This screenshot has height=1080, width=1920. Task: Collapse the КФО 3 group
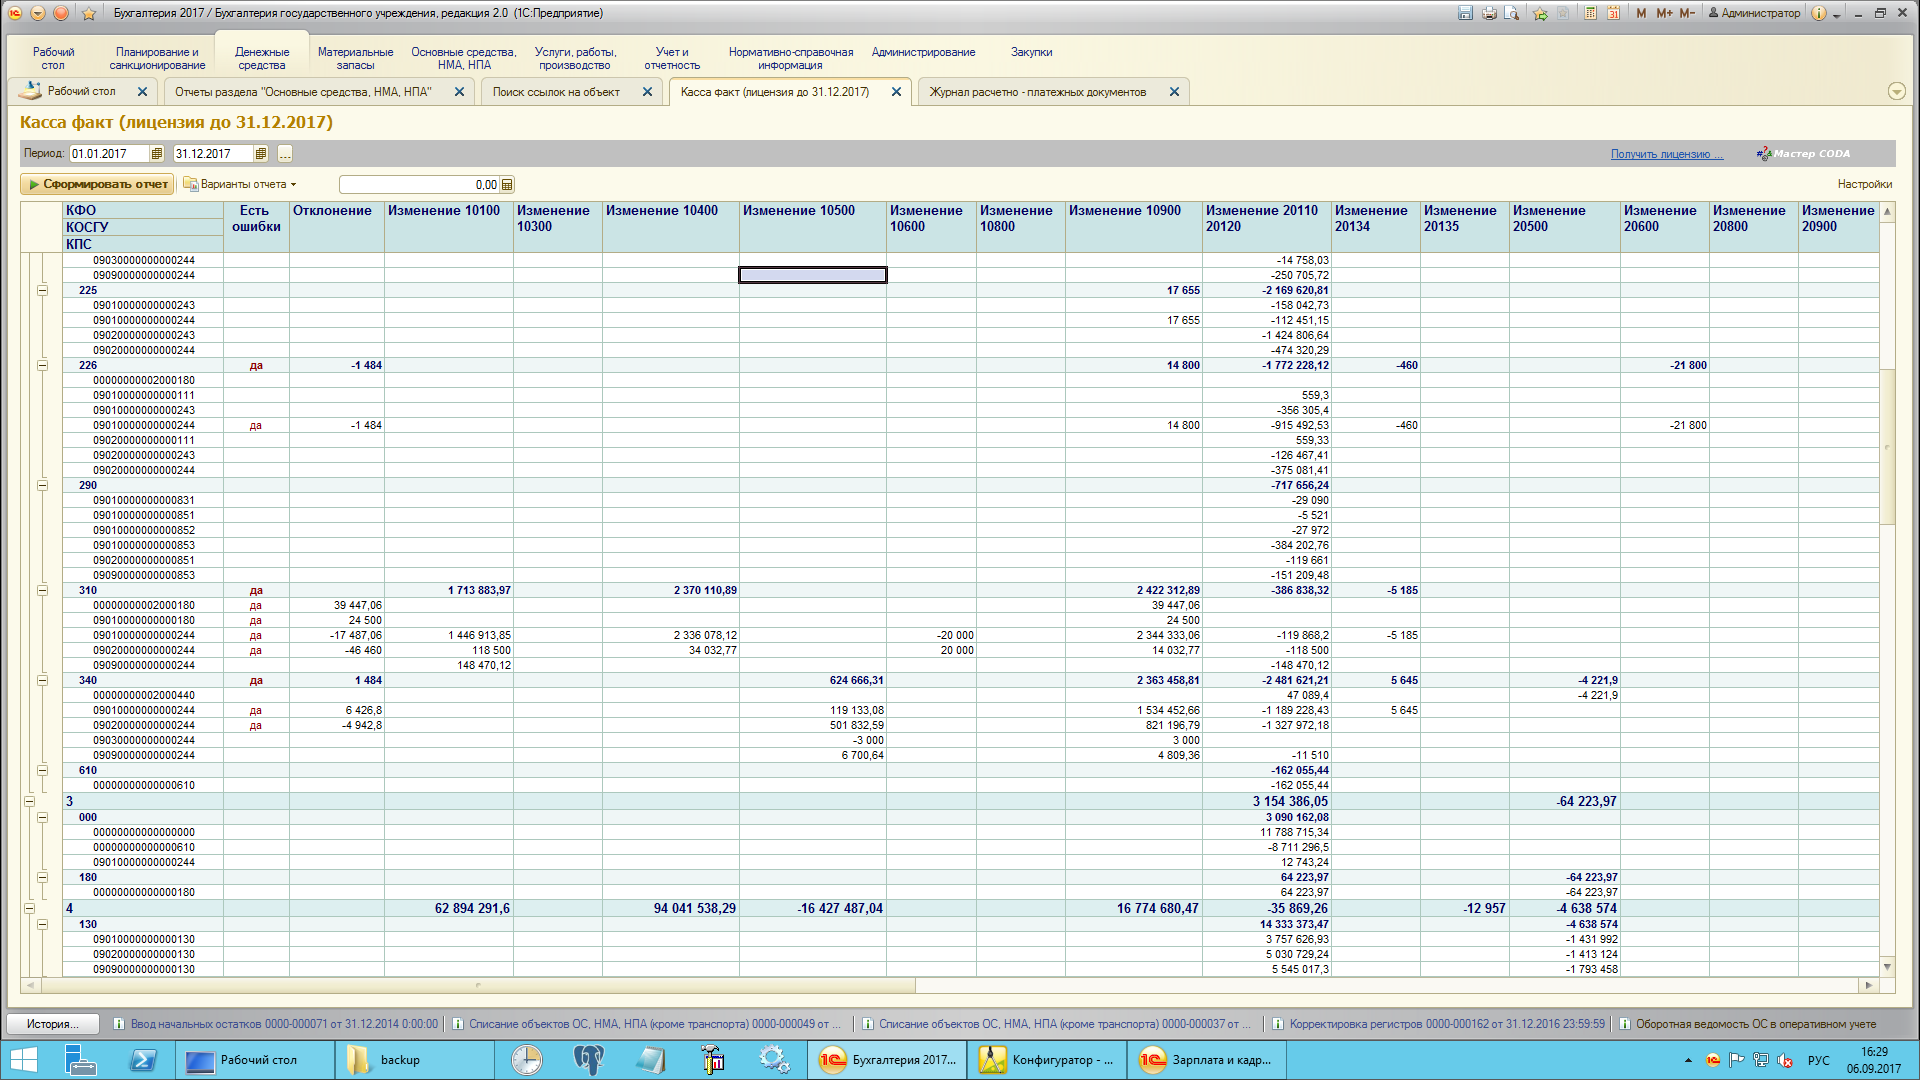29,802
